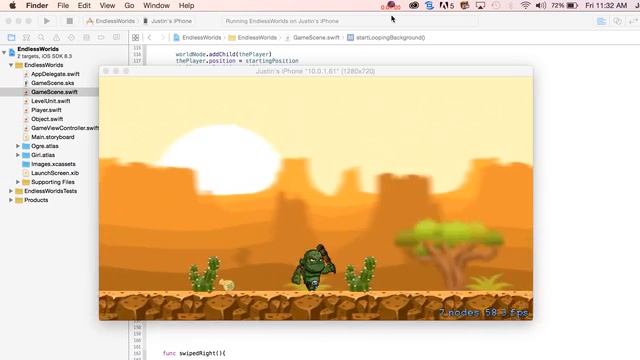Viewport: 640px width, 360px height.
Task: Open the volume control in menu bar
Action: [x=541, y=5]
